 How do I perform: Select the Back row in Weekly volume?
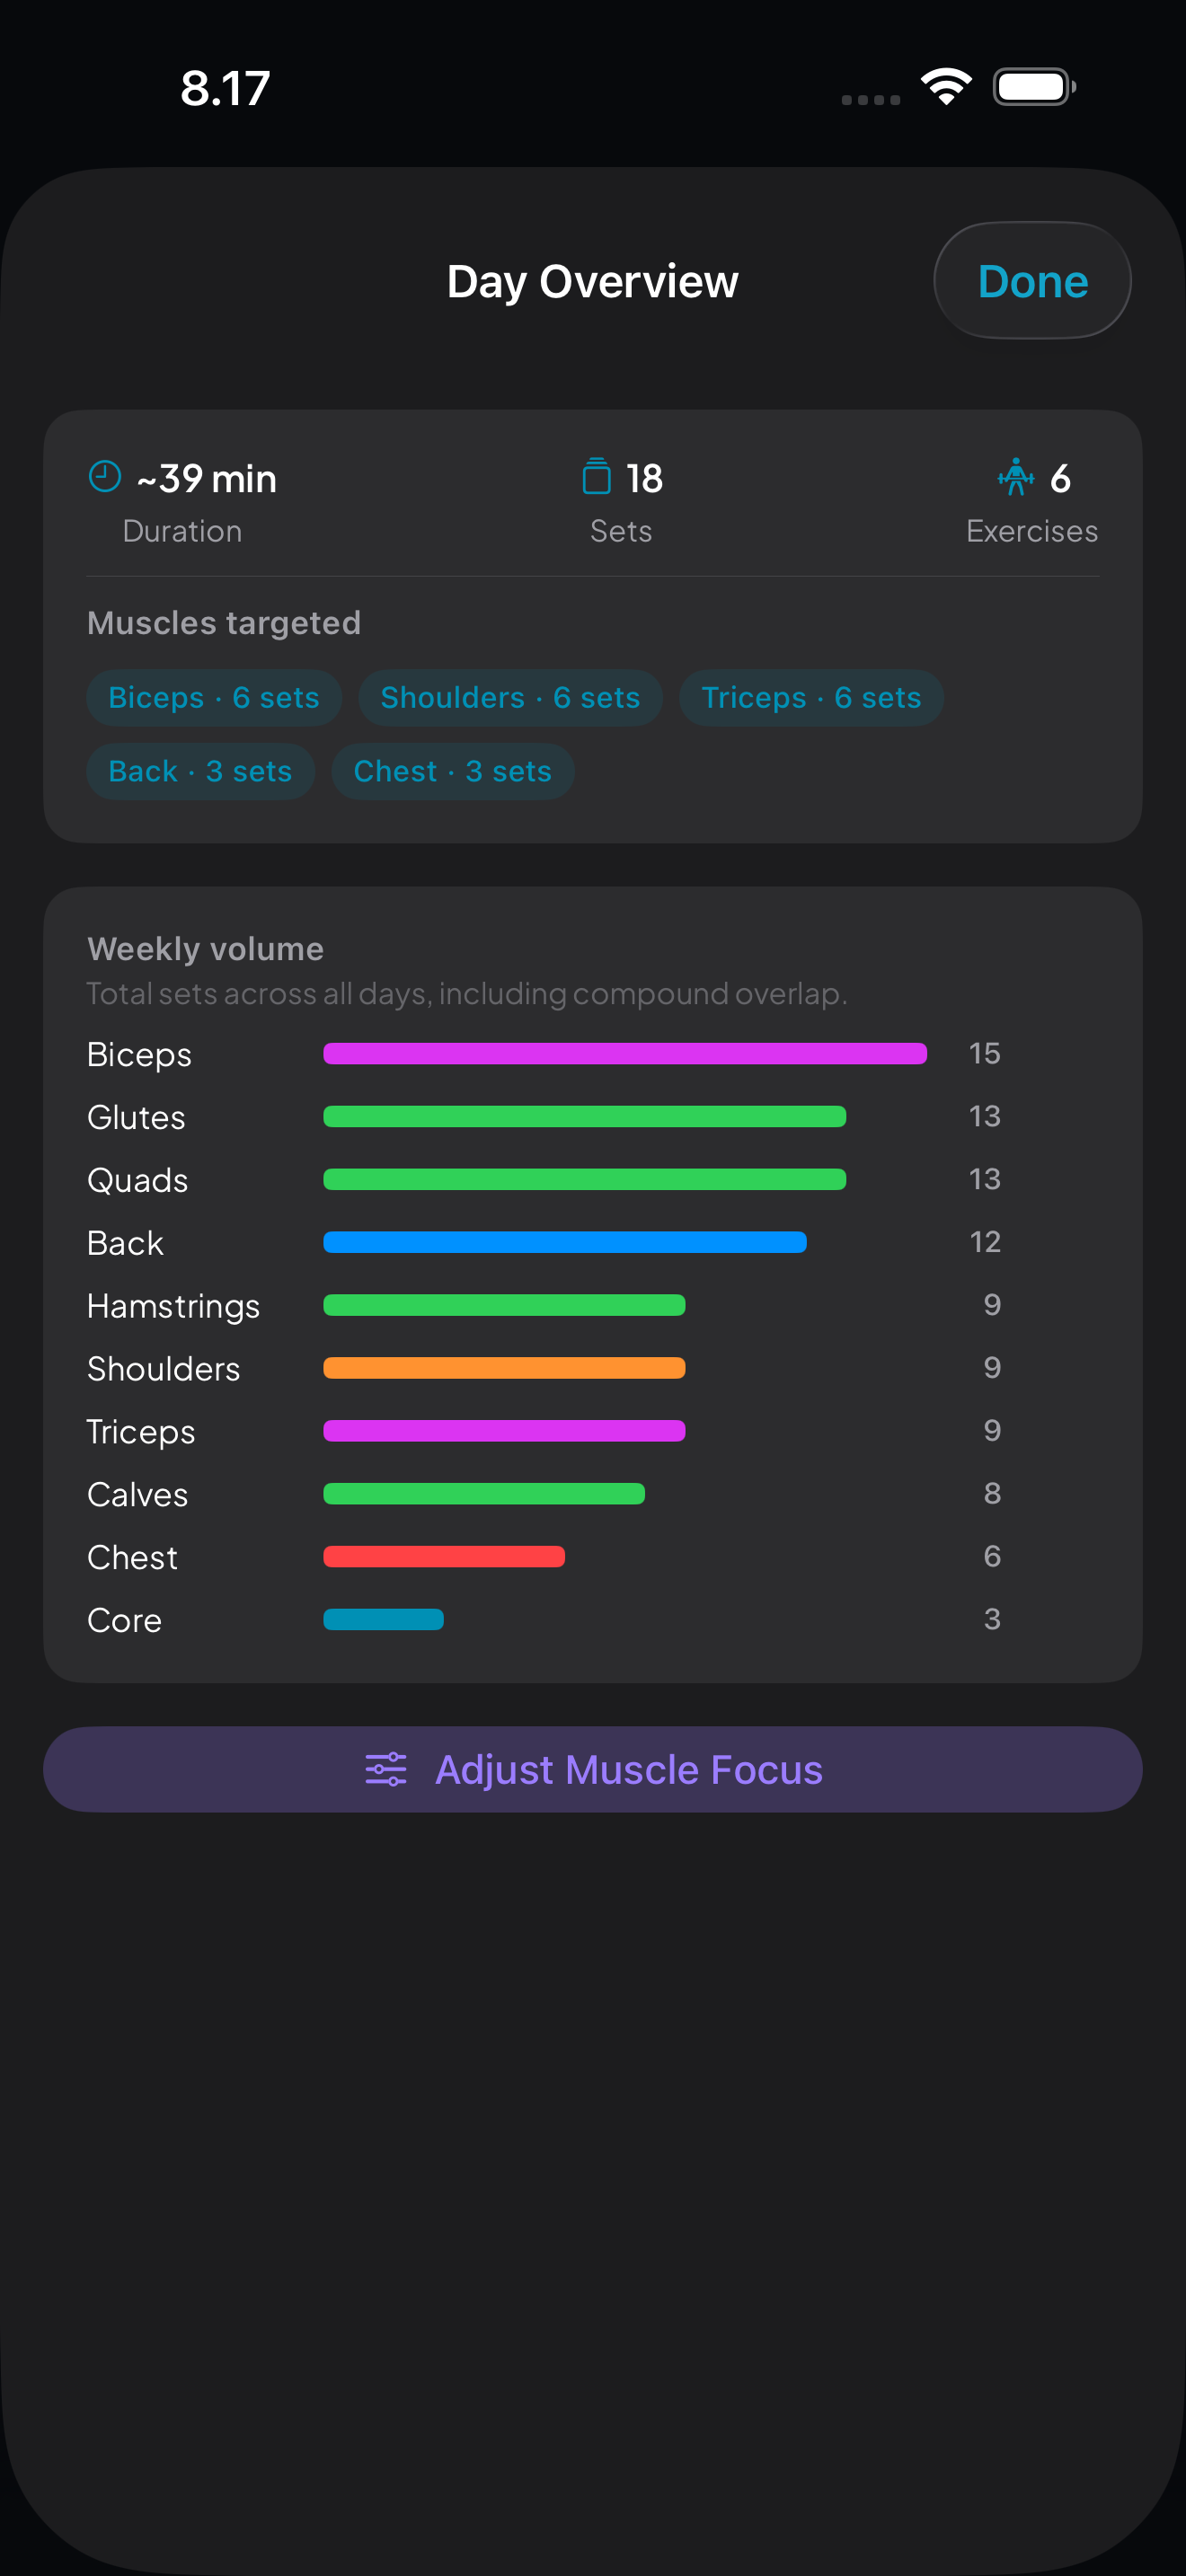(564, 1242)
